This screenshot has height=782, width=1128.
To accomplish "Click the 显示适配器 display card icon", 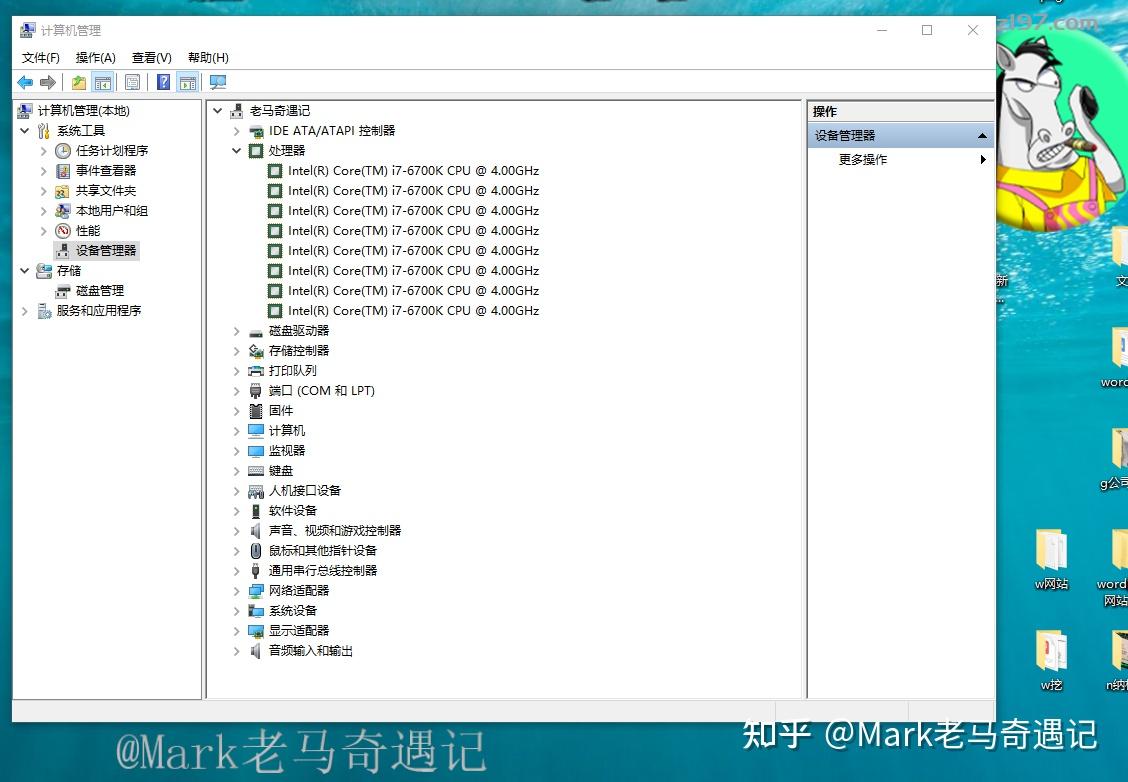I will coord(255,631).
